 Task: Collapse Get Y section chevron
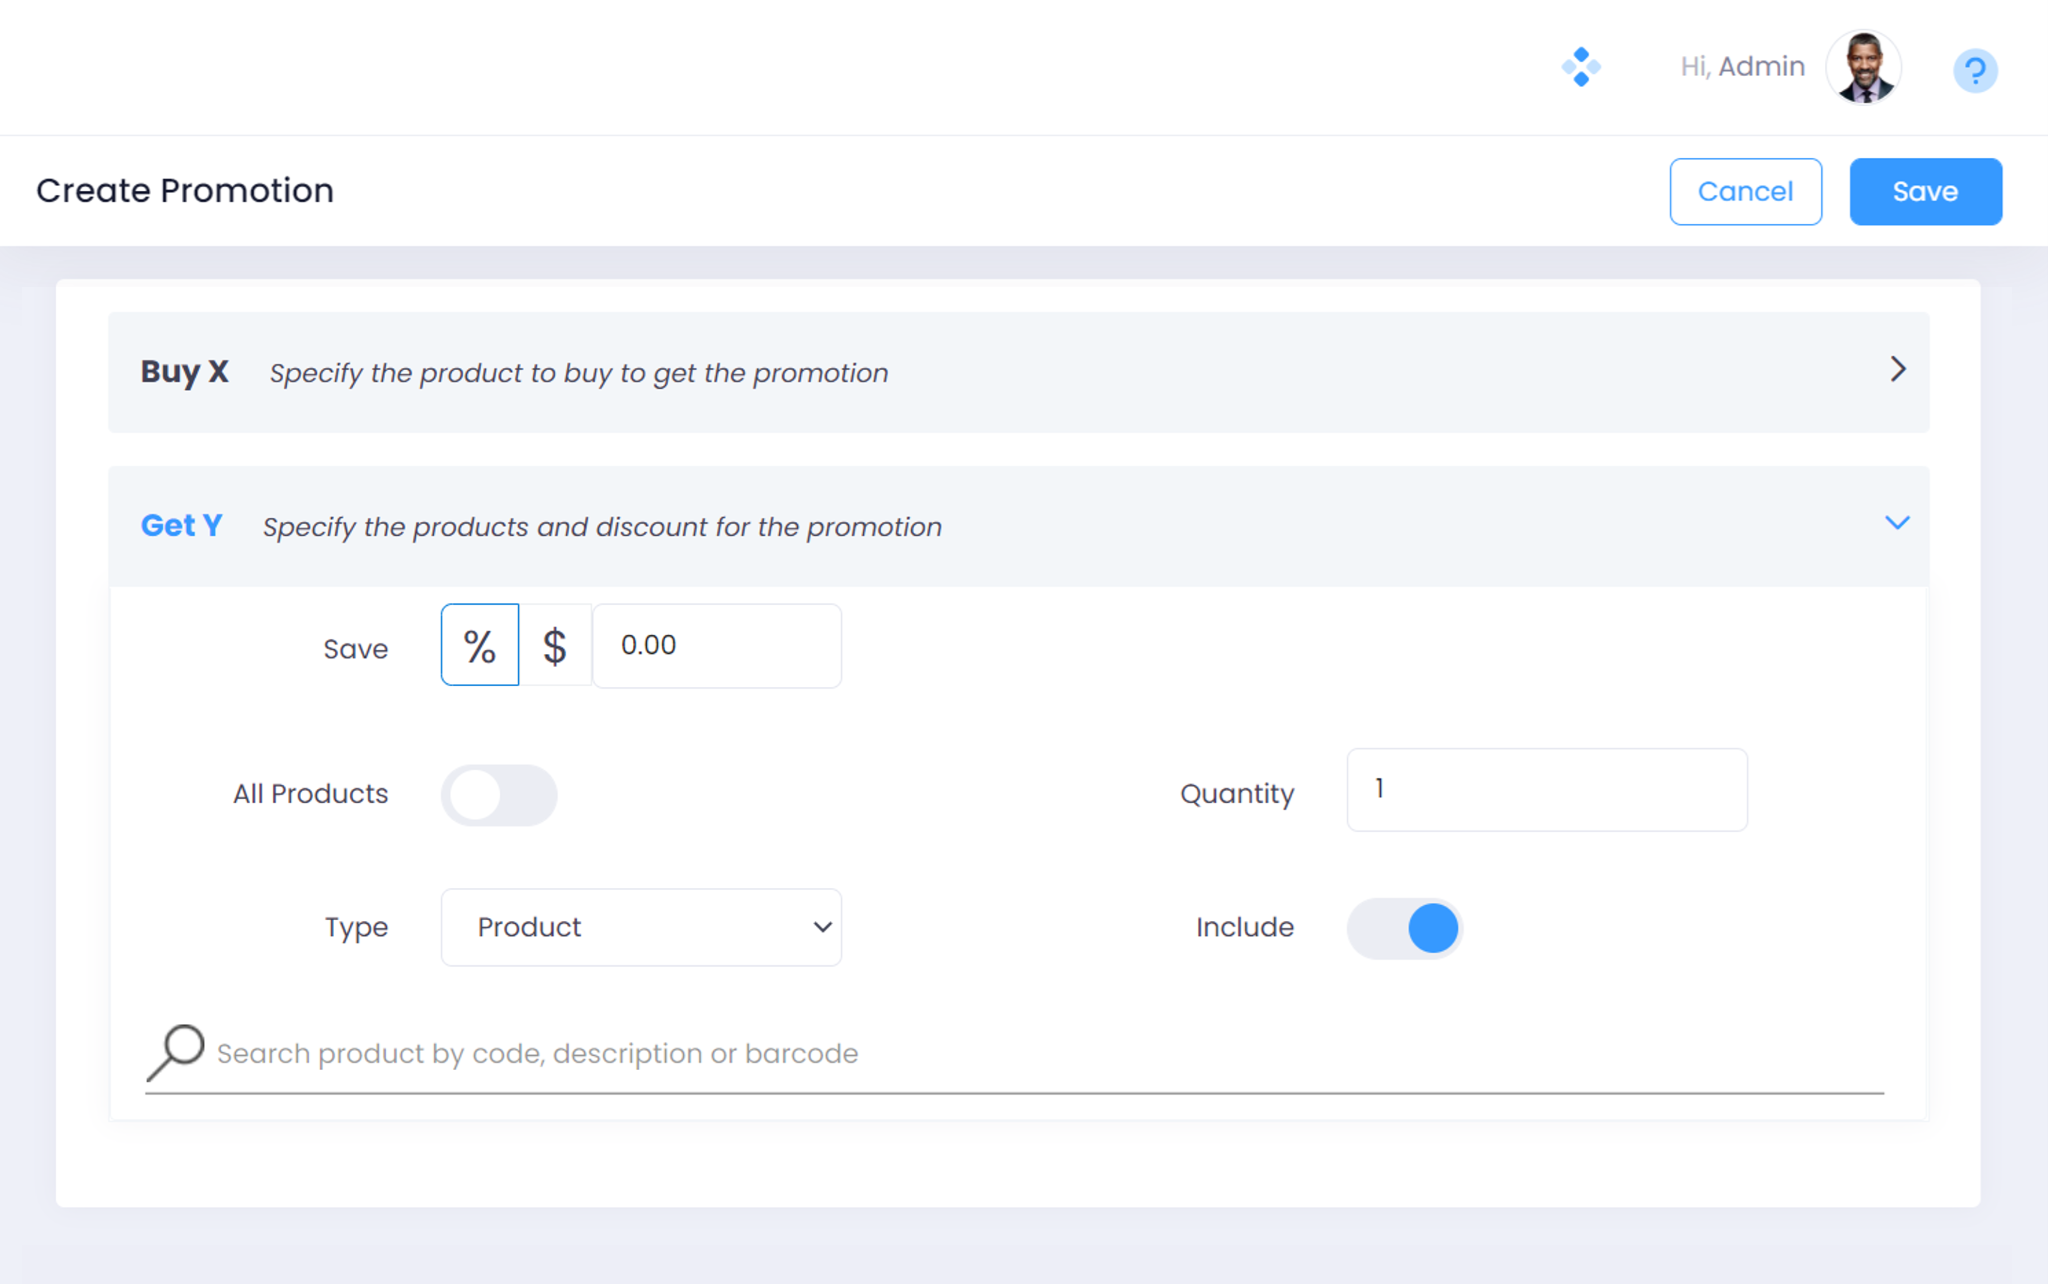pyautogui.click(x=1897, y=523)
